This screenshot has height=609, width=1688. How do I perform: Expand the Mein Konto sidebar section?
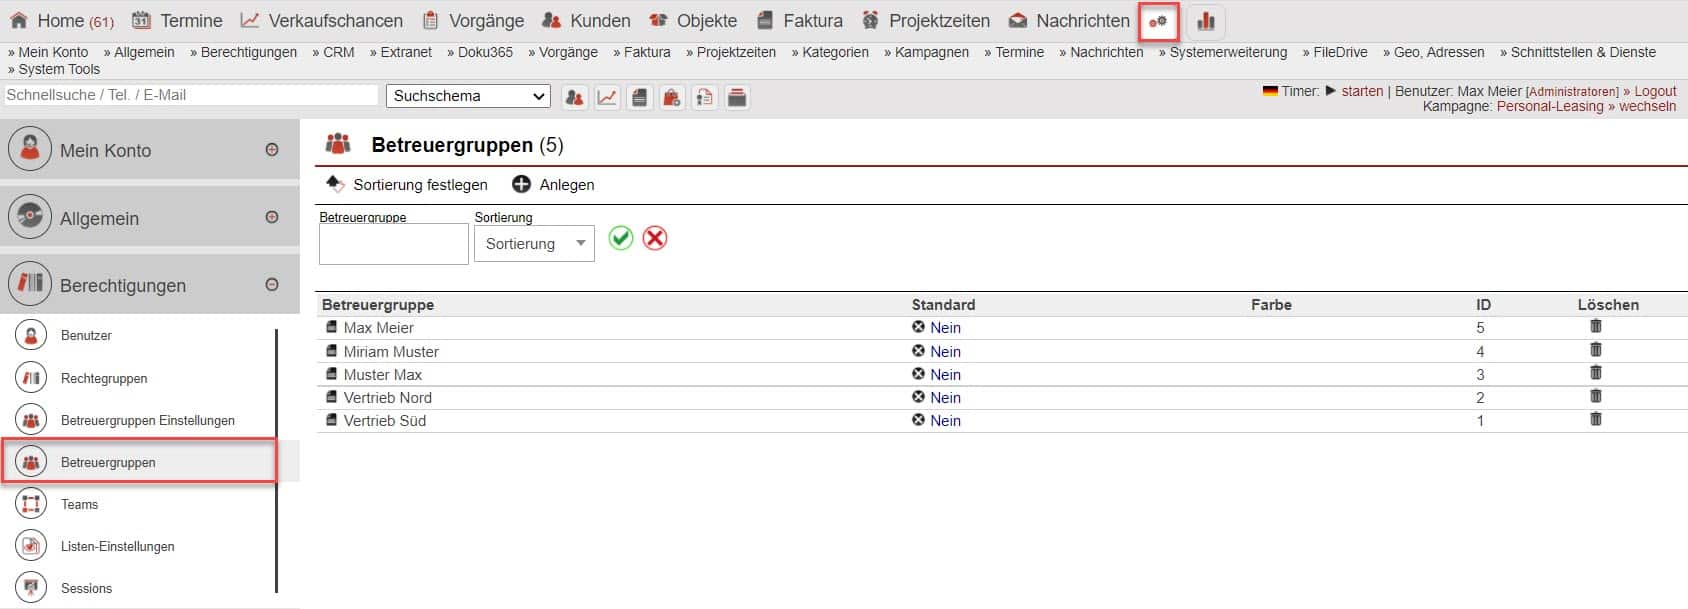point(272,150)
